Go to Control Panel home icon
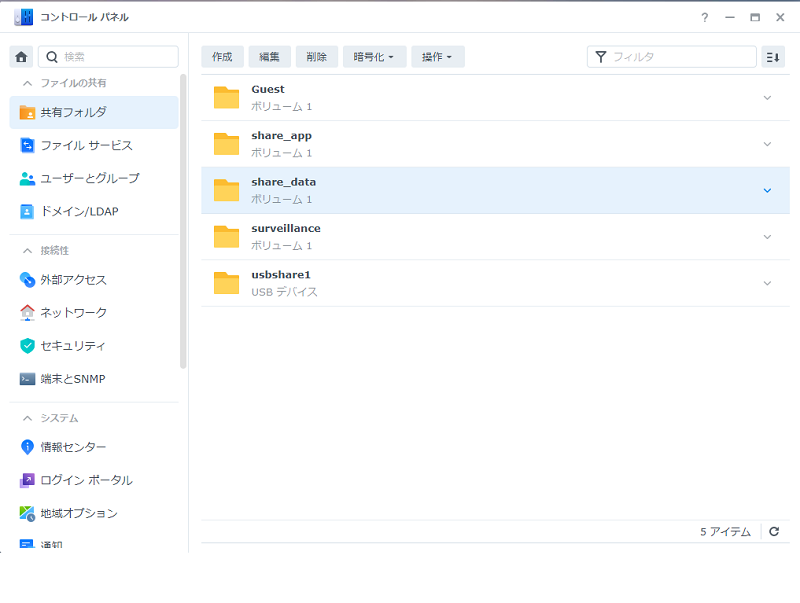Image resolution: width=800 pixels, height=603 pixels. (x=21, y=57)
